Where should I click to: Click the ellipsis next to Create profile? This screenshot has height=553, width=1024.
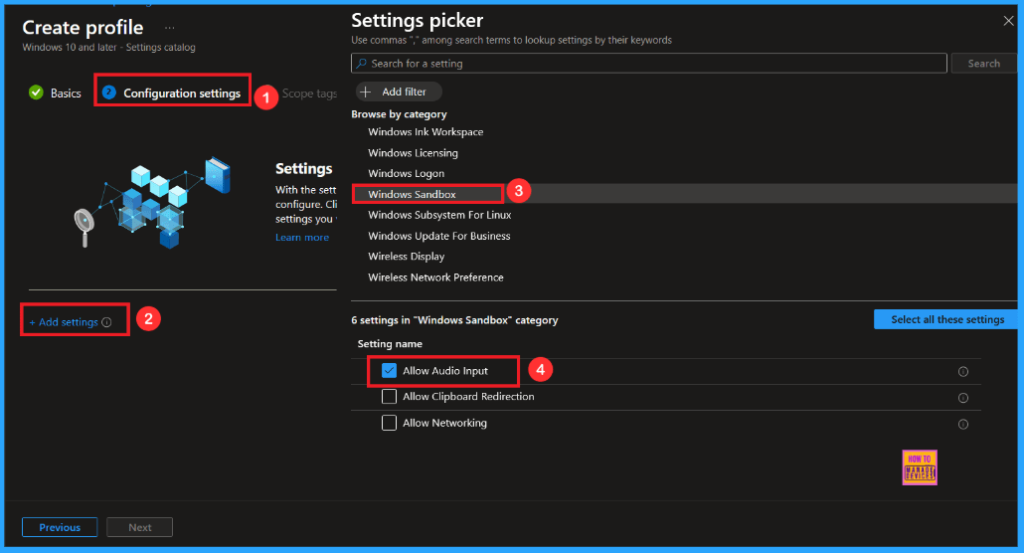pyautogui.click(x=169, y=28)
